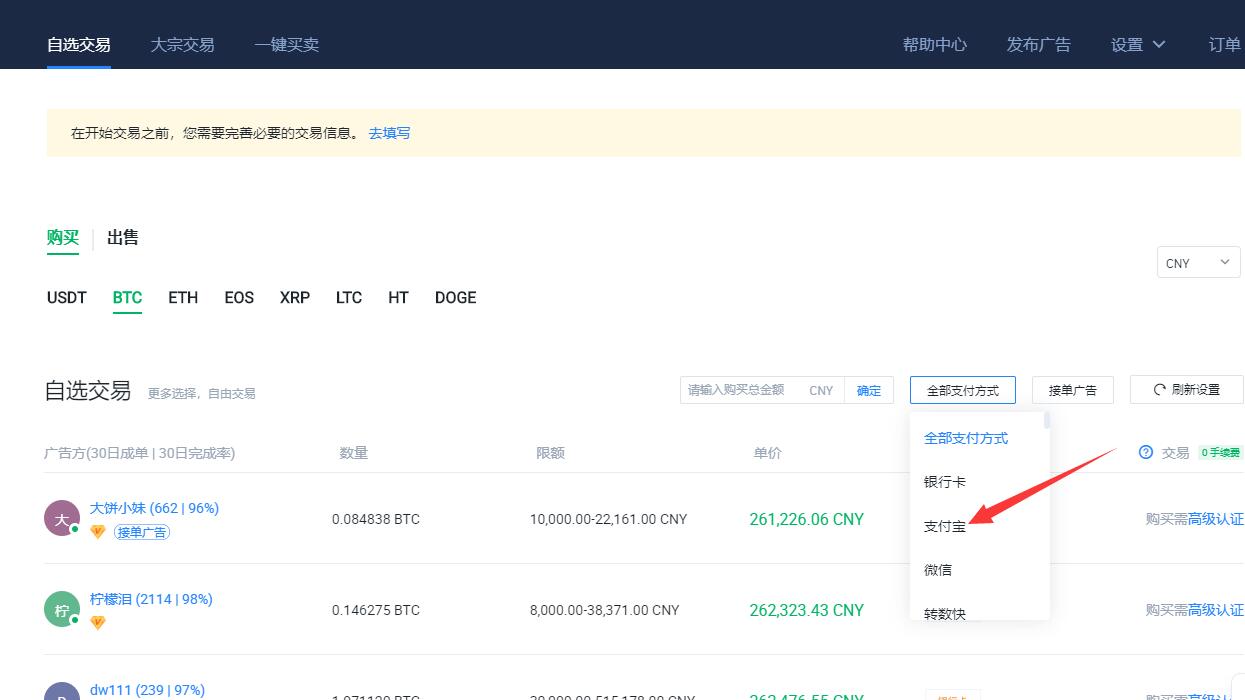Switch to the 出售 tab
The width and height of the screenshot is (1245, 700).
[x=122, y=238]
